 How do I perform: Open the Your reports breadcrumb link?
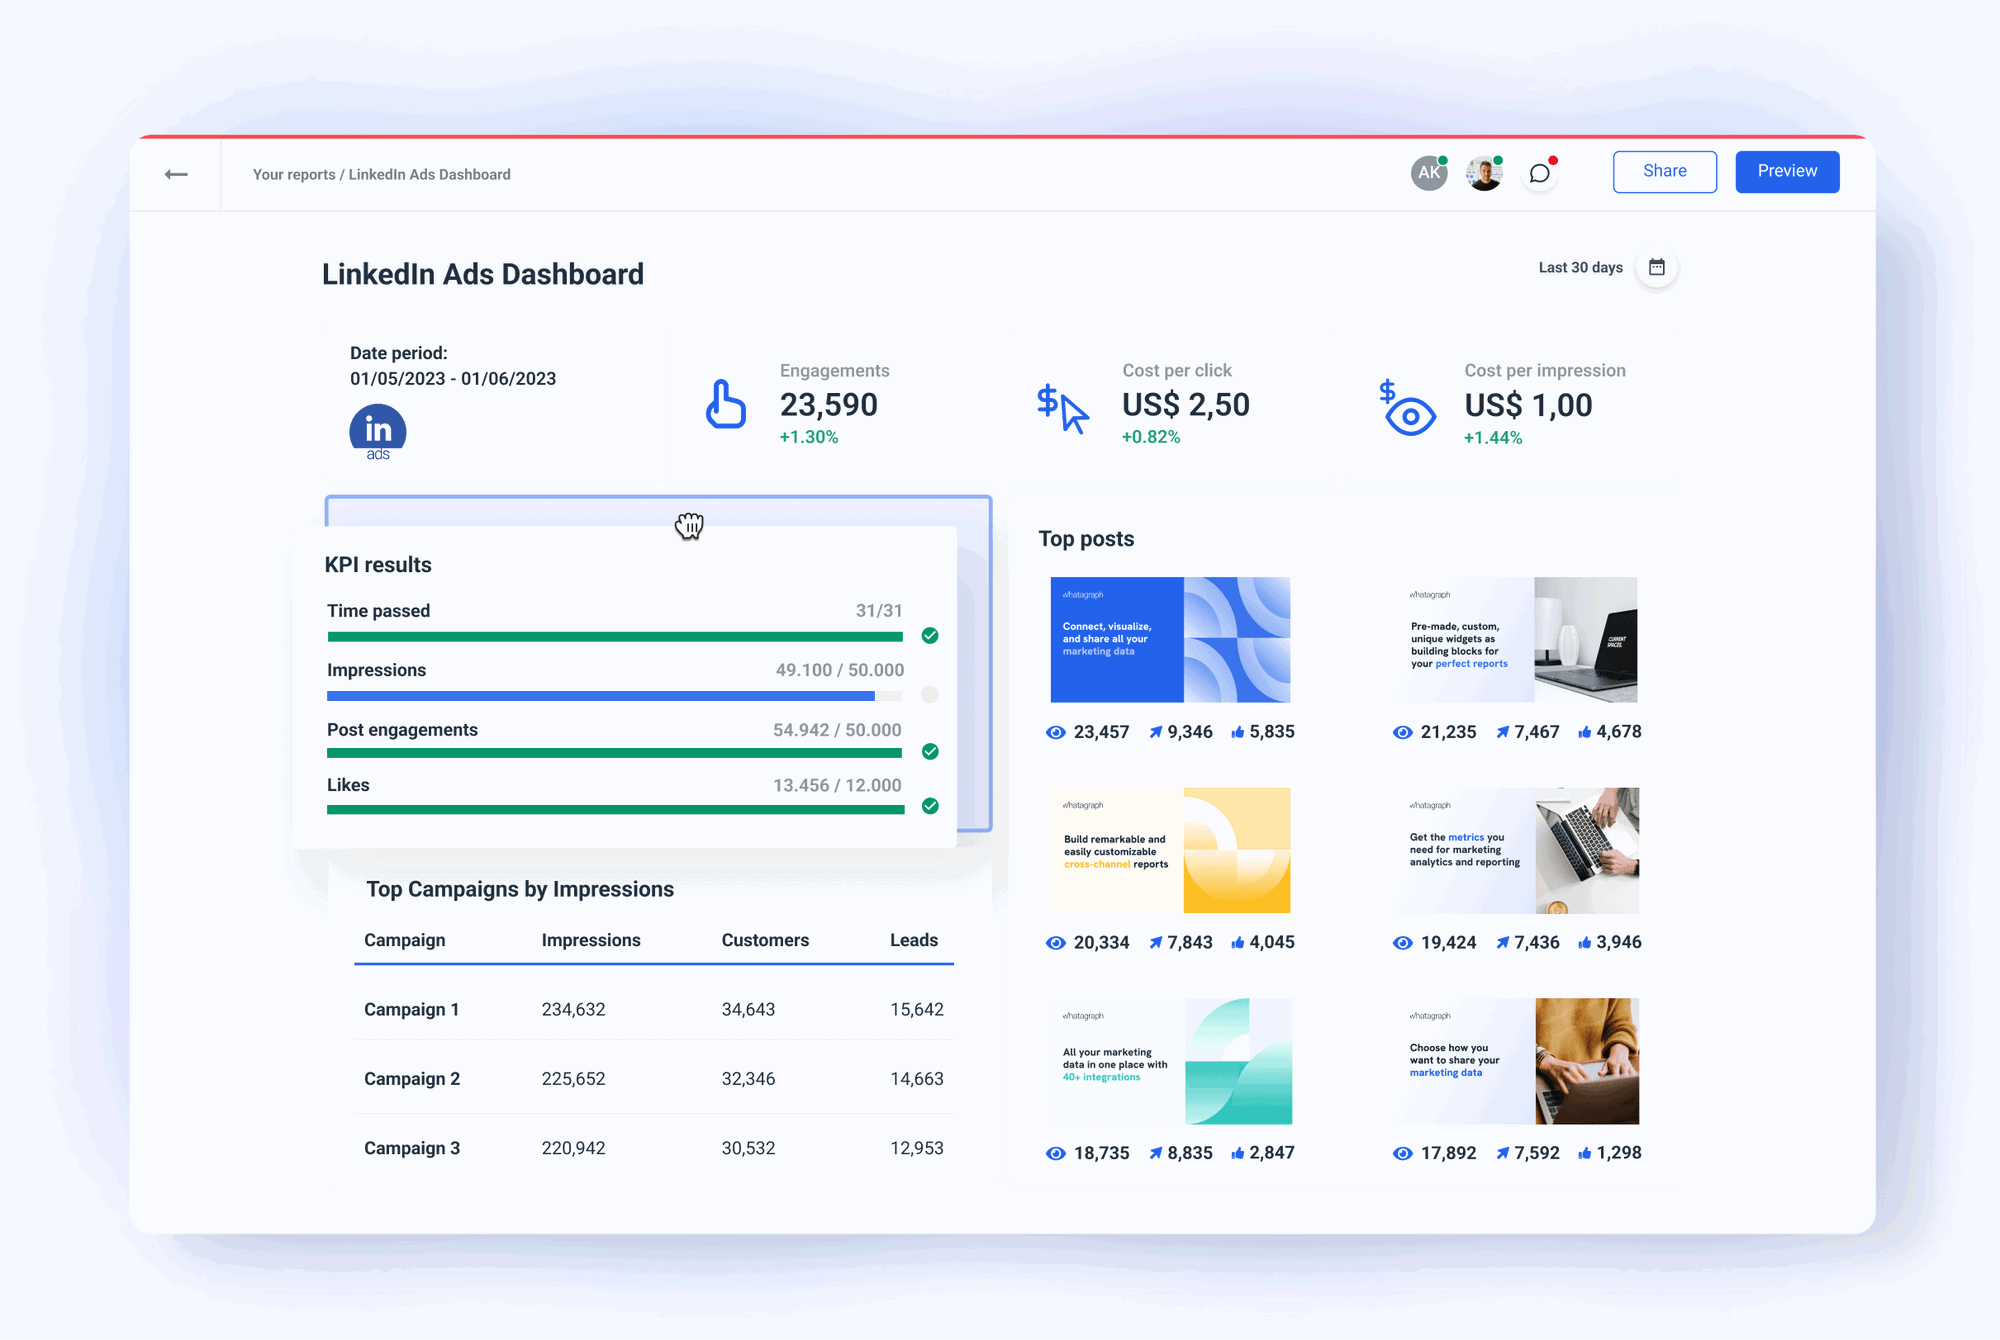click(x=293, y=173)
